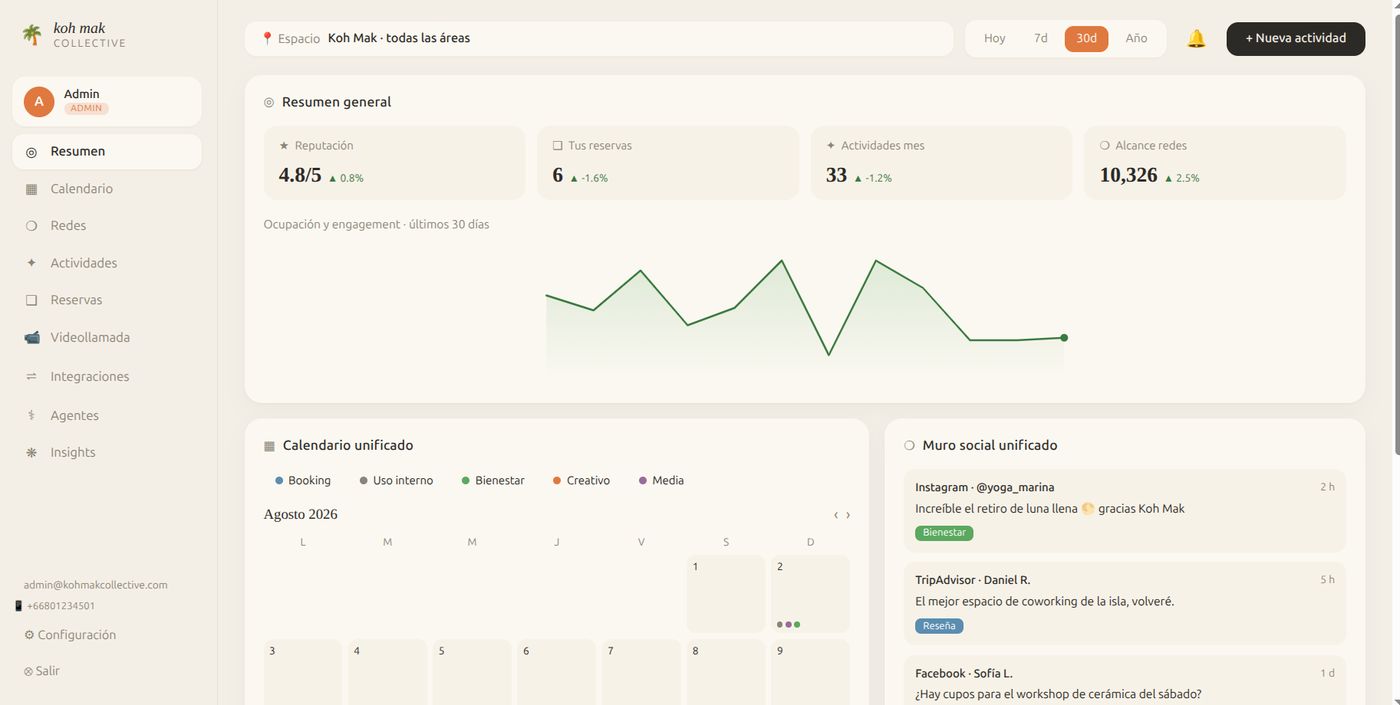Open the TripAdvisor Daniel R. review

coord(1125,604)
